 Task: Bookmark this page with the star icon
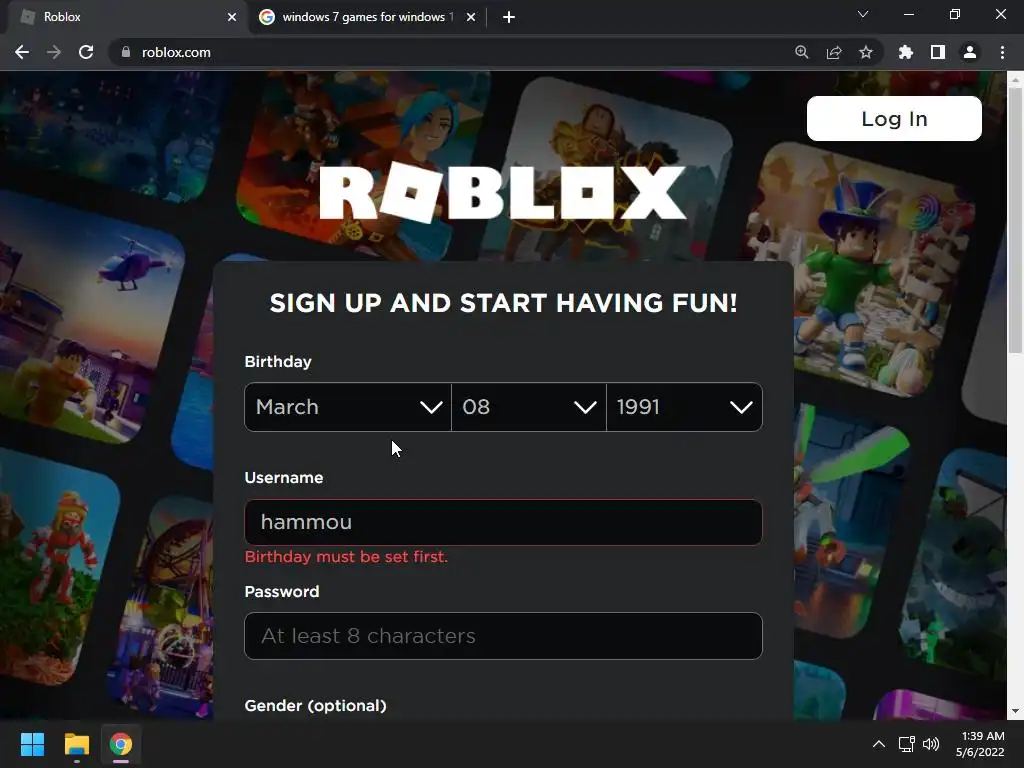pyautogui.click(x=866, y=52)
